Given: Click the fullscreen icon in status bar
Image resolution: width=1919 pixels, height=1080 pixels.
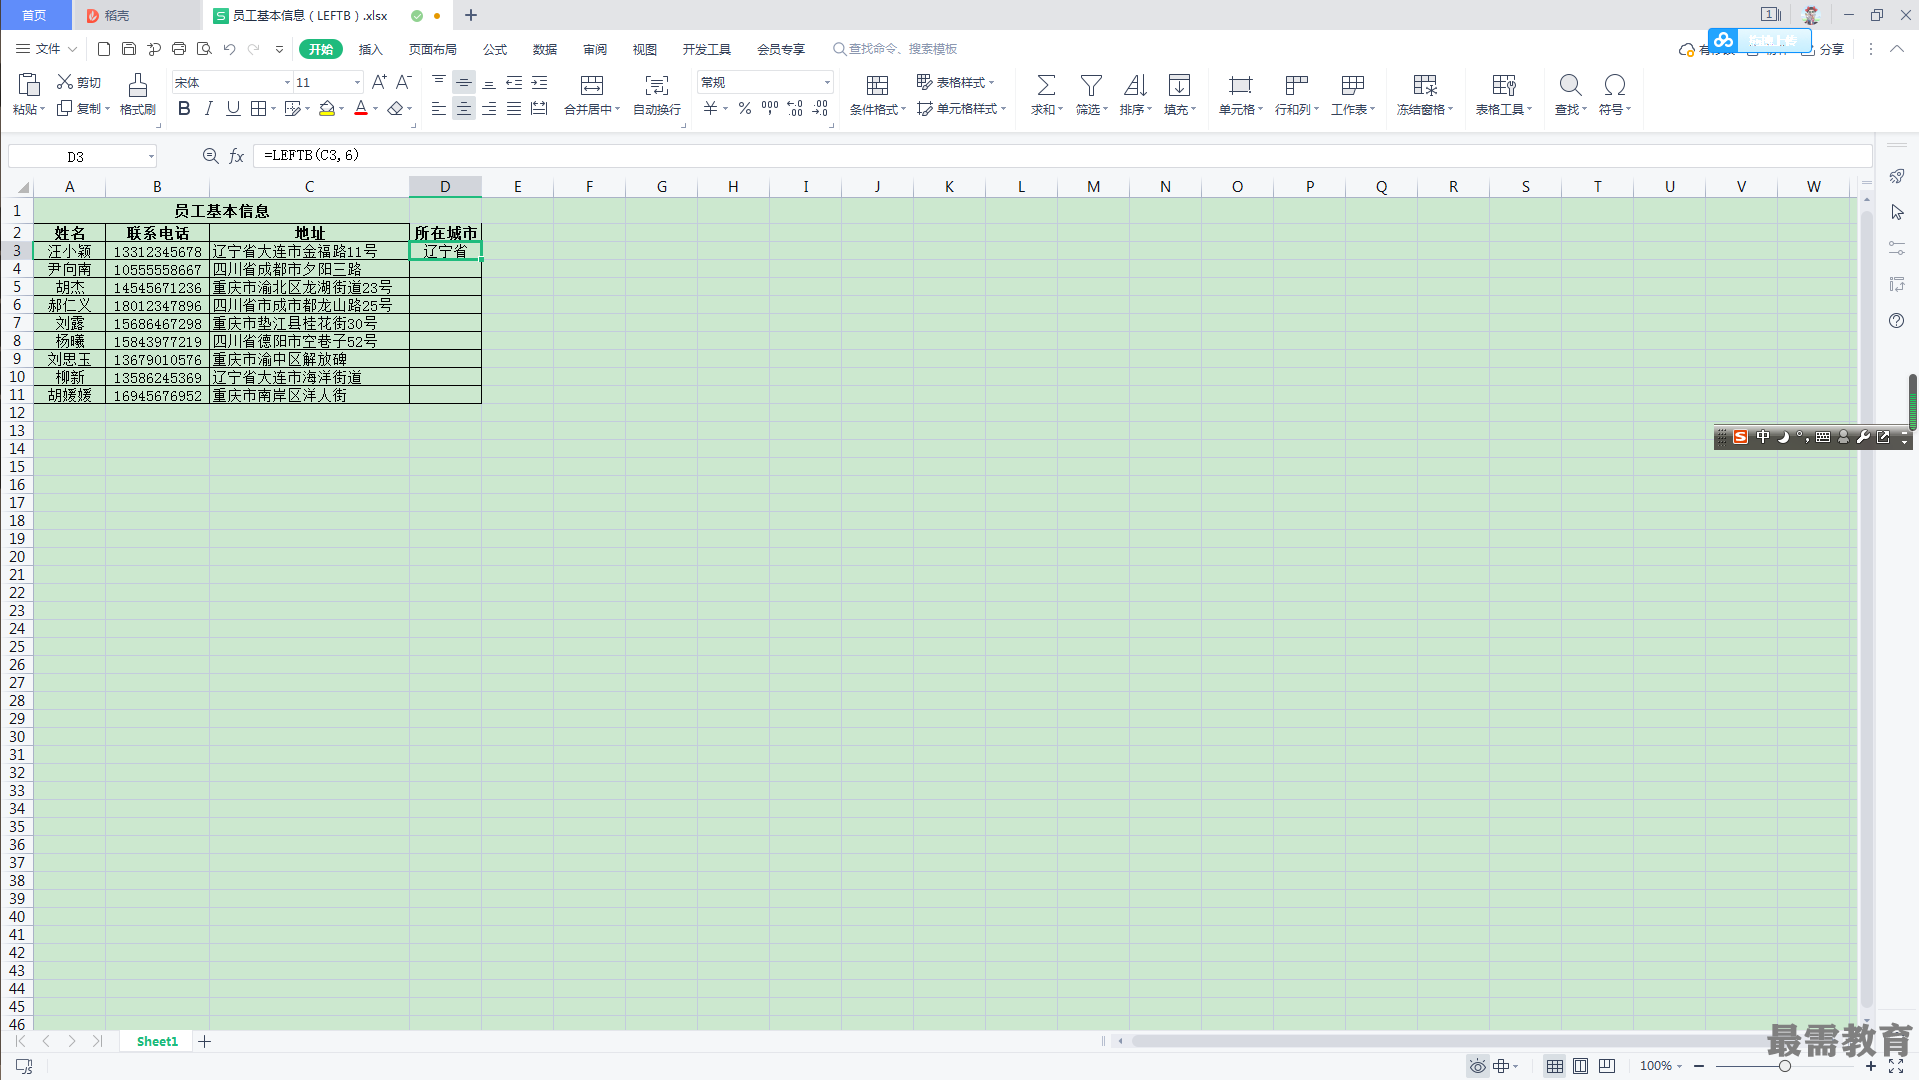Looking at the screenshot, I should tap(1896, 1067).
